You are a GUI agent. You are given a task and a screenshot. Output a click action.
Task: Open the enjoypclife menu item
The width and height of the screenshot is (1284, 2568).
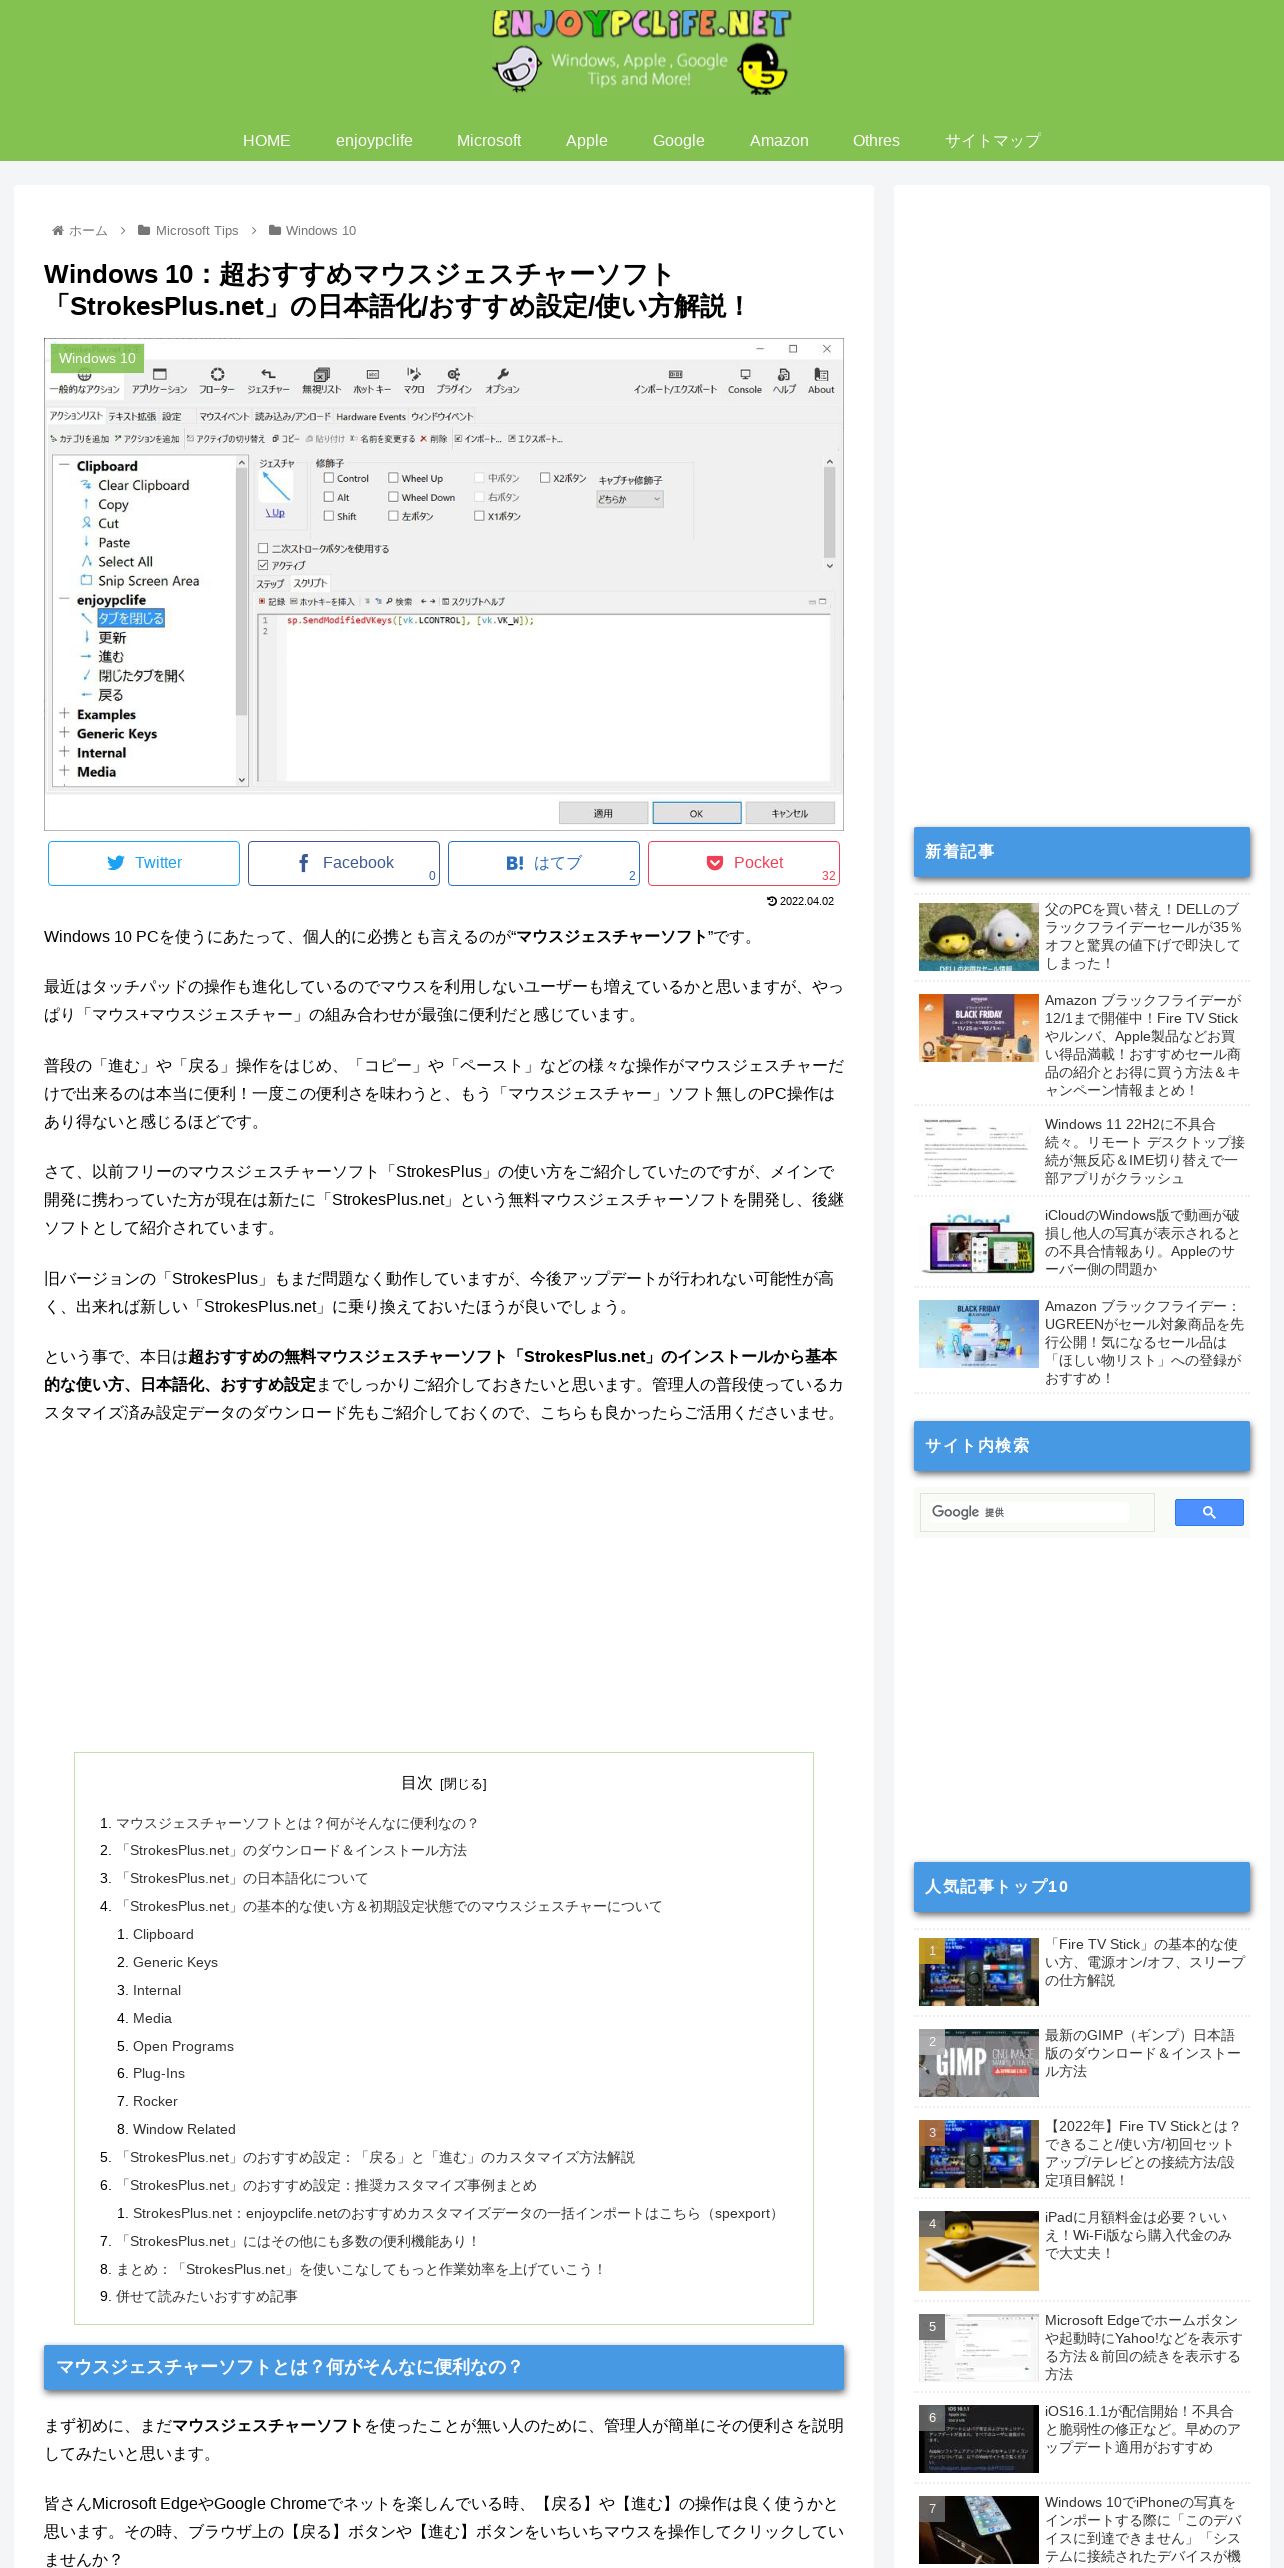click(374, 141)
